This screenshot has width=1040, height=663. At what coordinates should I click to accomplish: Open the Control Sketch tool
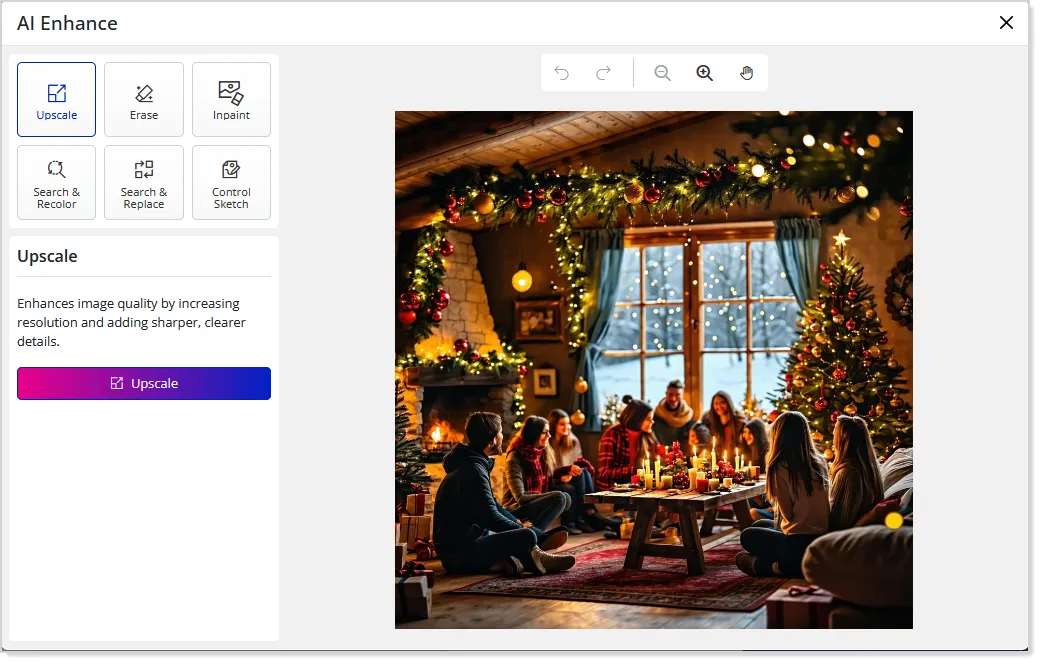point(231,182)
